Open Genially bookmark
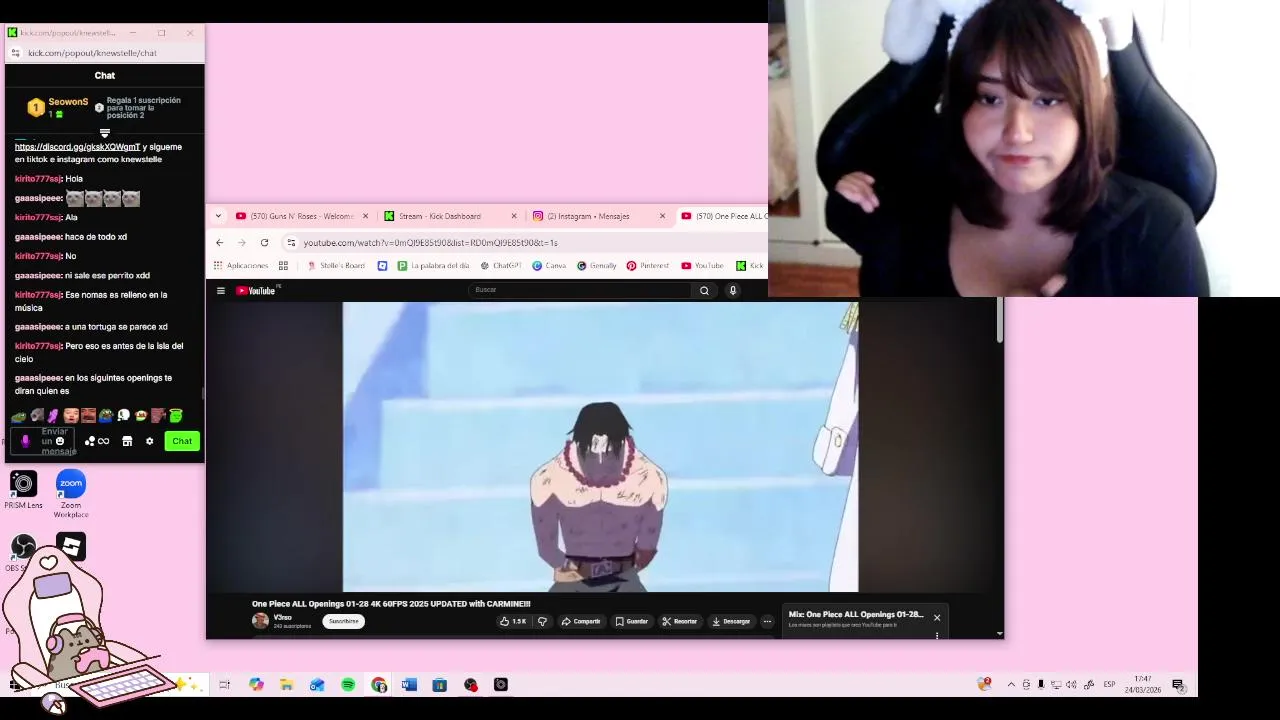The height and width of the screenshot is (720, 1280). [x=596, y=266]
